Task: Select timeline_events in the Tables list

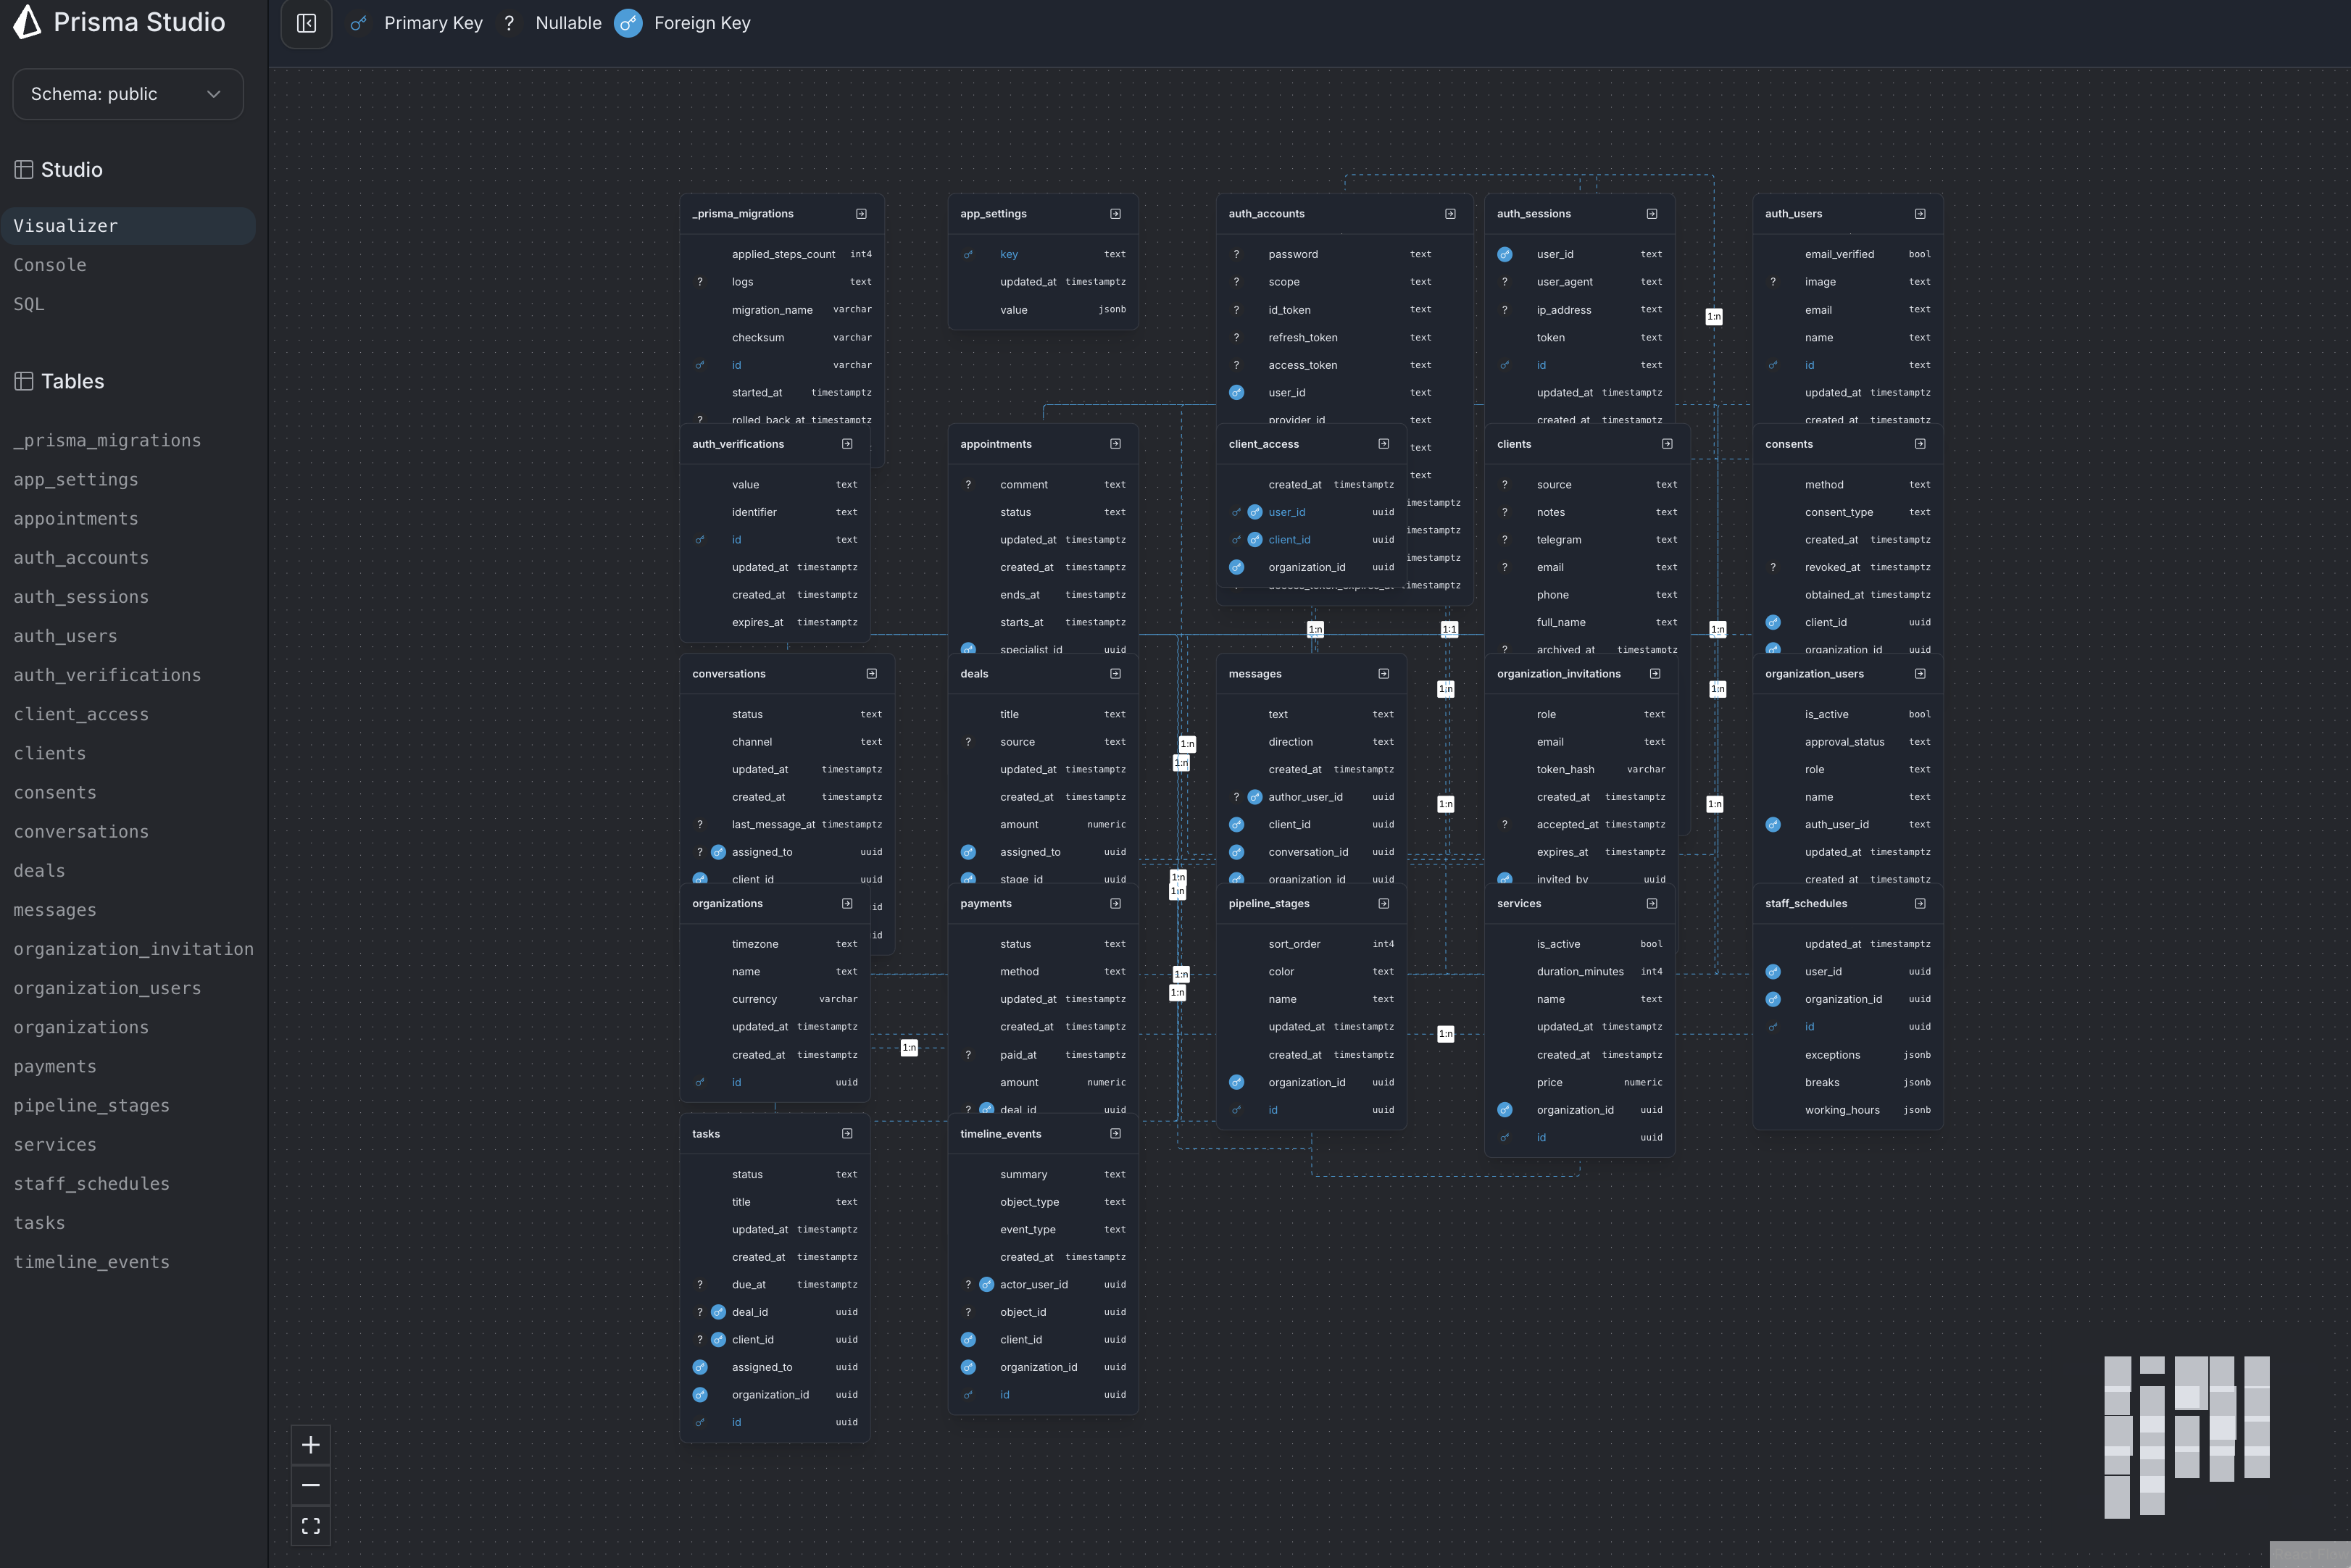Action: [91, 1262]
